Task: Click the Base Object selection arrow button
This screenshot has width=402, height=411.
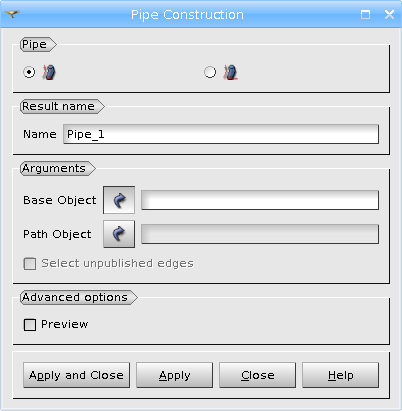Action: coord(119,200)
